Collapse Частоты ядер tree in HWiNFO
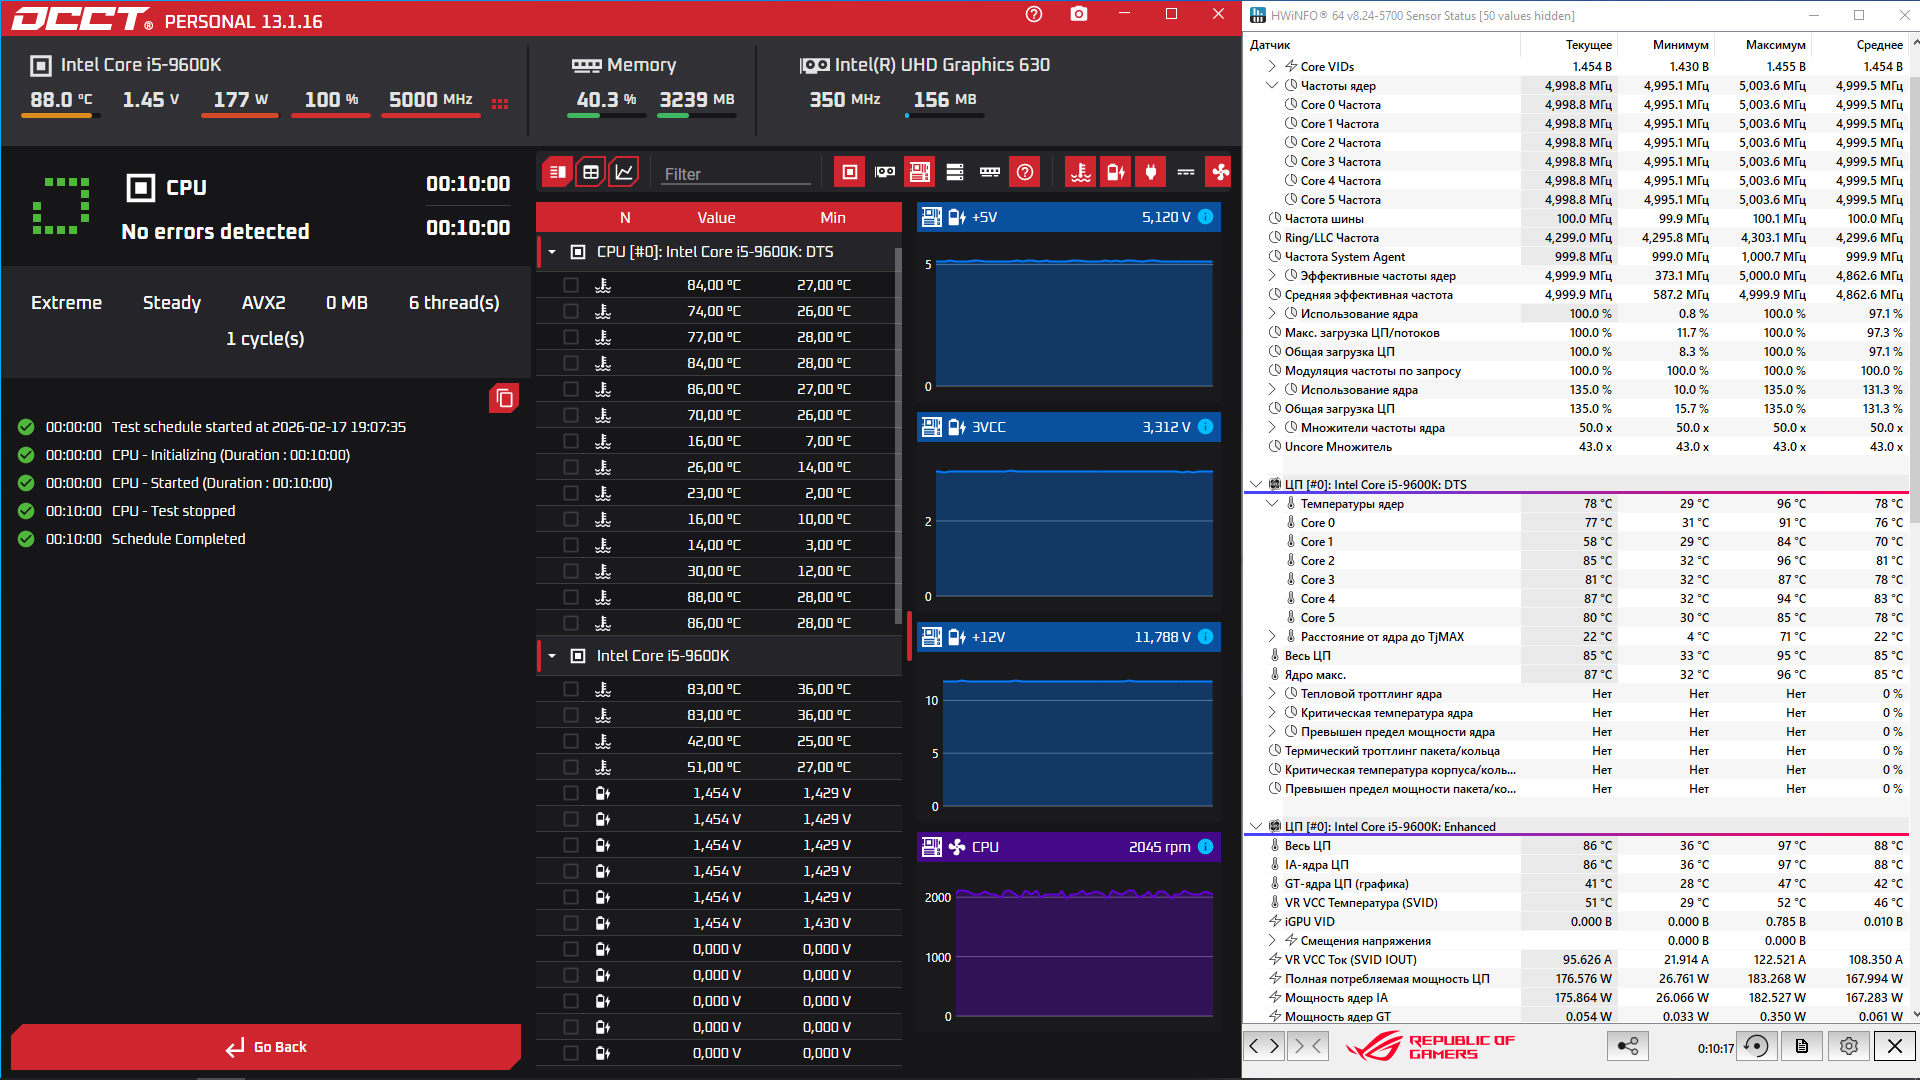The width and height of the screenshot is (1920, 1080). click(1271, 86)
